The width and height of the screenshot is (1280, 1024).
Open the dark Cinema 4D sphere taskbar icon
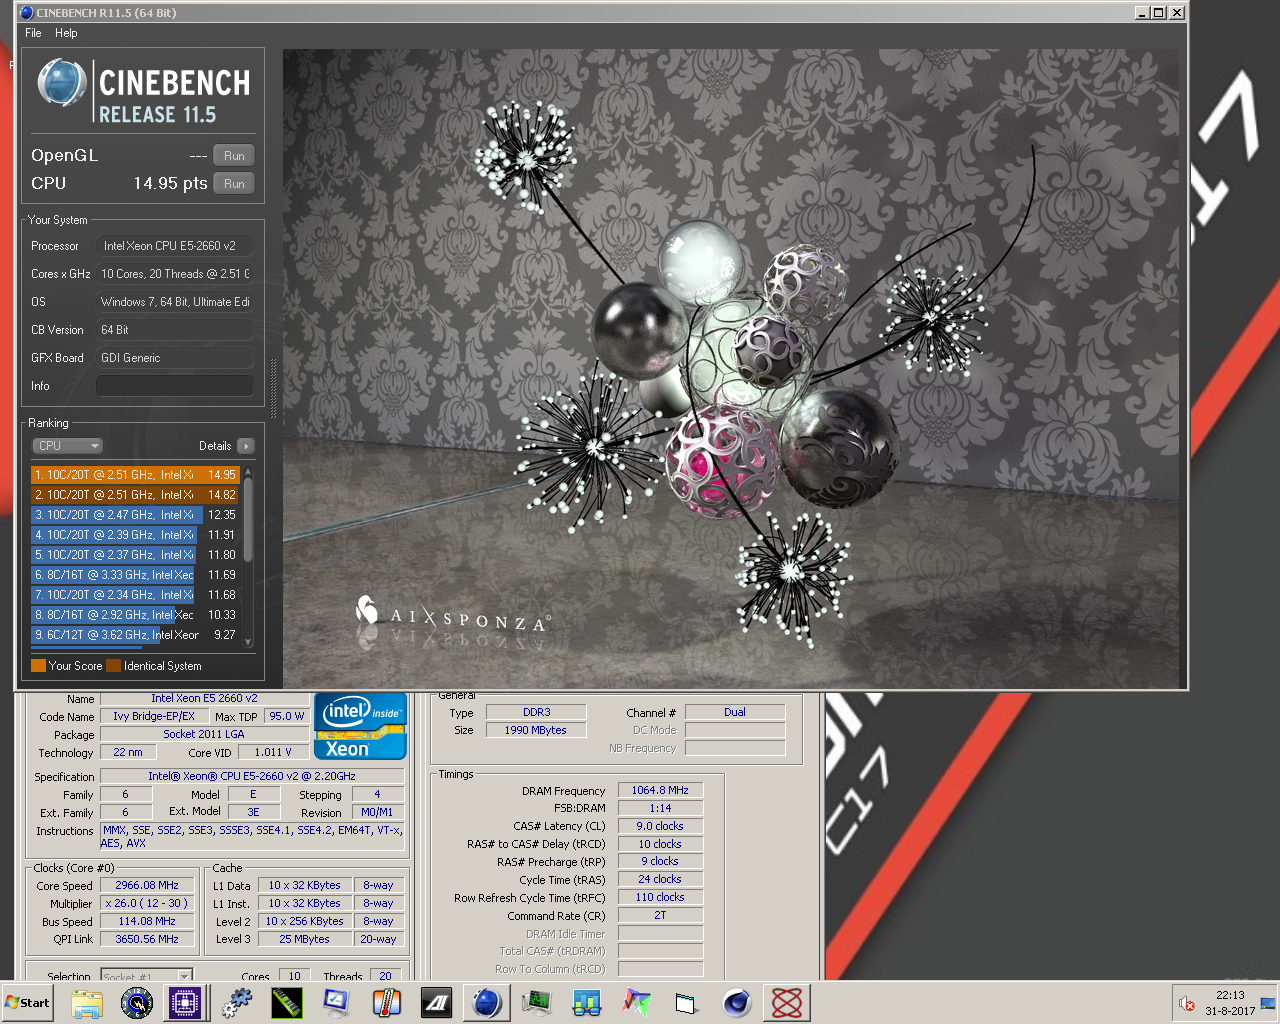point(737,1003)
